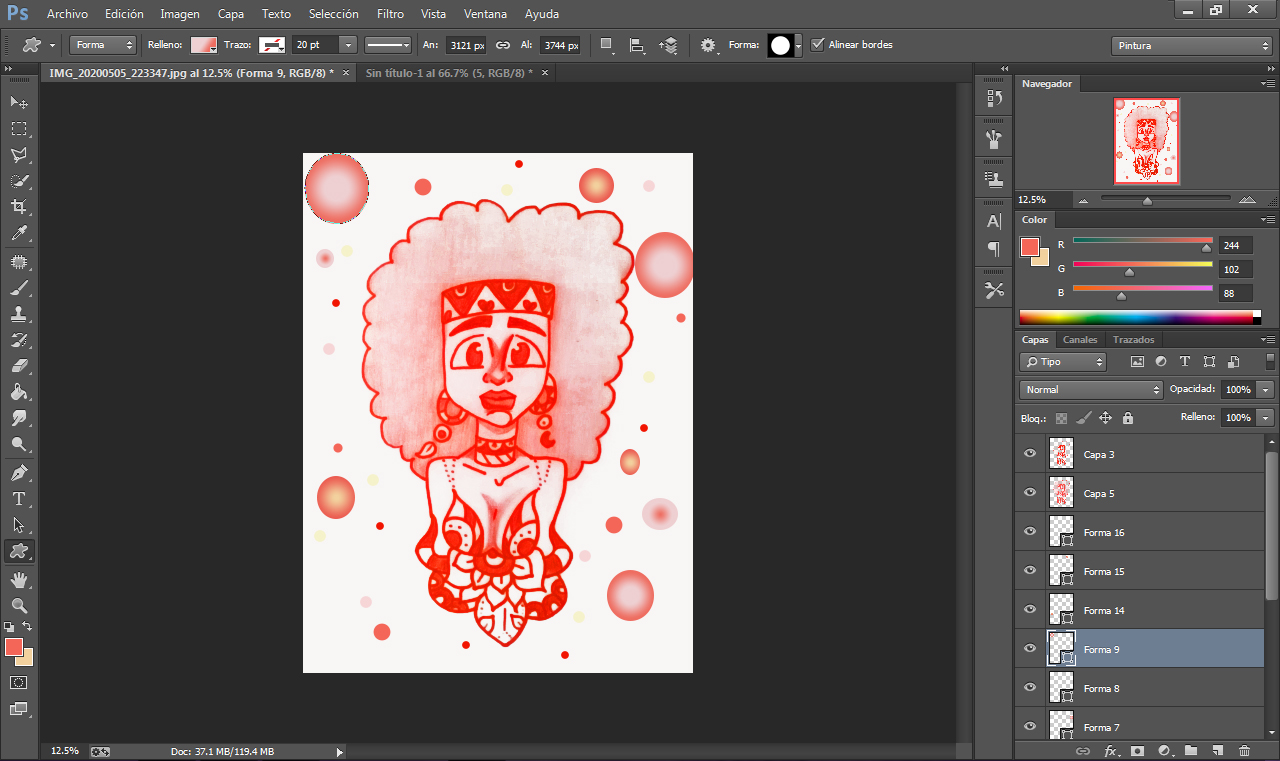This screenshot has height=761, width=1280.
Task: Select the Brush tool
Action: tap(19, 288)
